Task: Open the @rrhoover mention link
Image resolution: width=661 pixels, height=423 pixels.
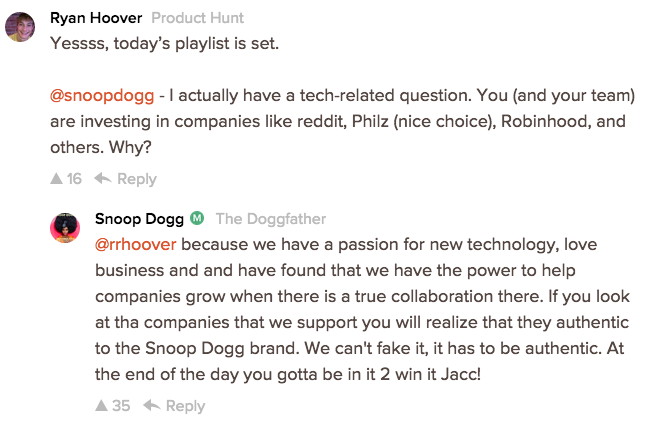Action: pos(135,243)
